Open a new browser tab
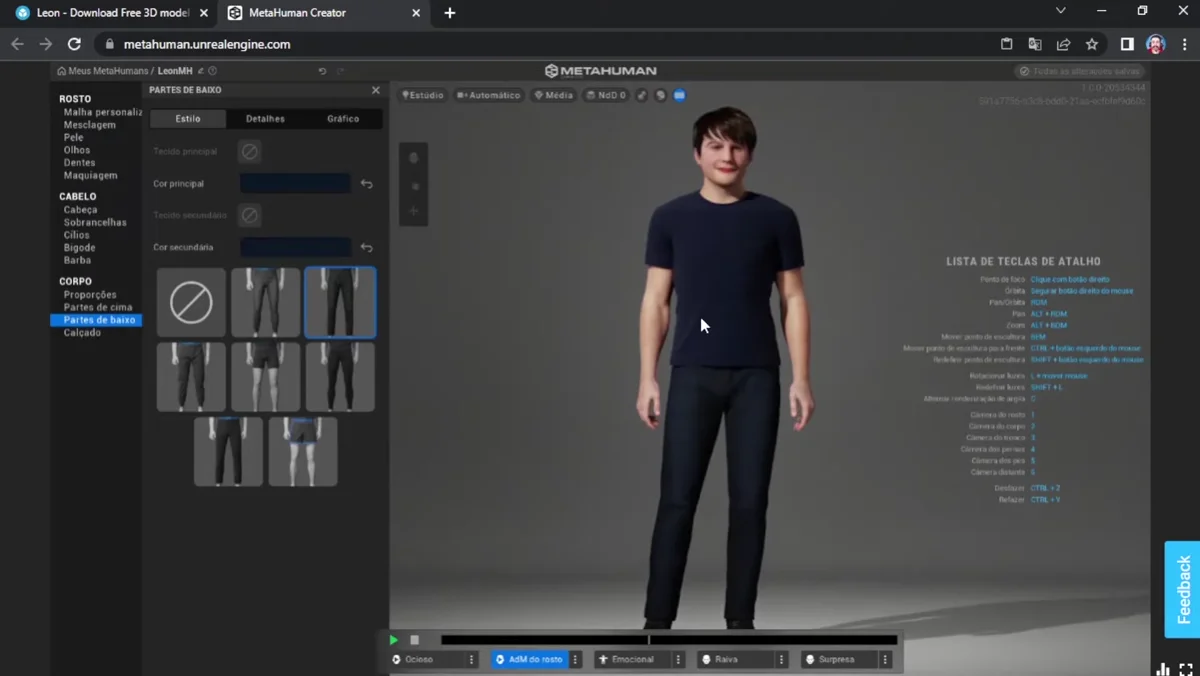 tap(450, 13)
